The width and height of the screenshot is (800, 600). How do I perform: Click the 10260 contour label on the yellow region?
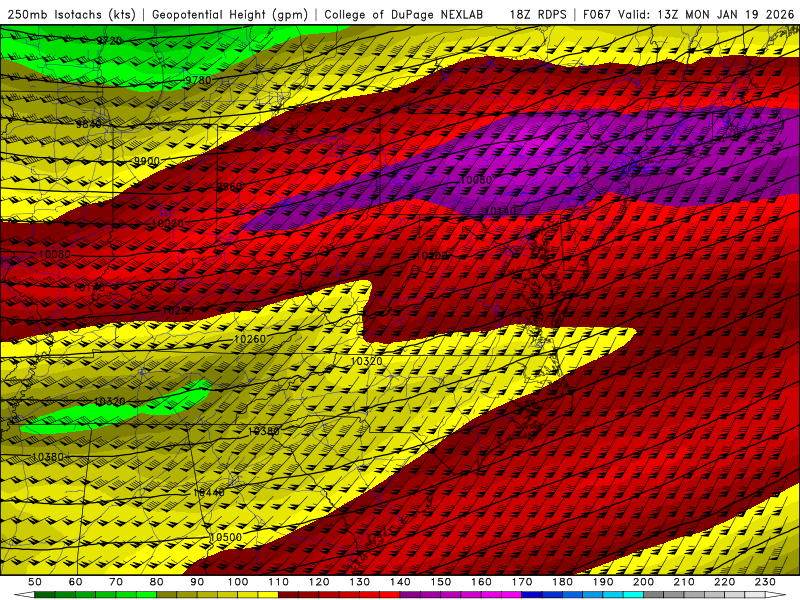[x=250, y=339]
